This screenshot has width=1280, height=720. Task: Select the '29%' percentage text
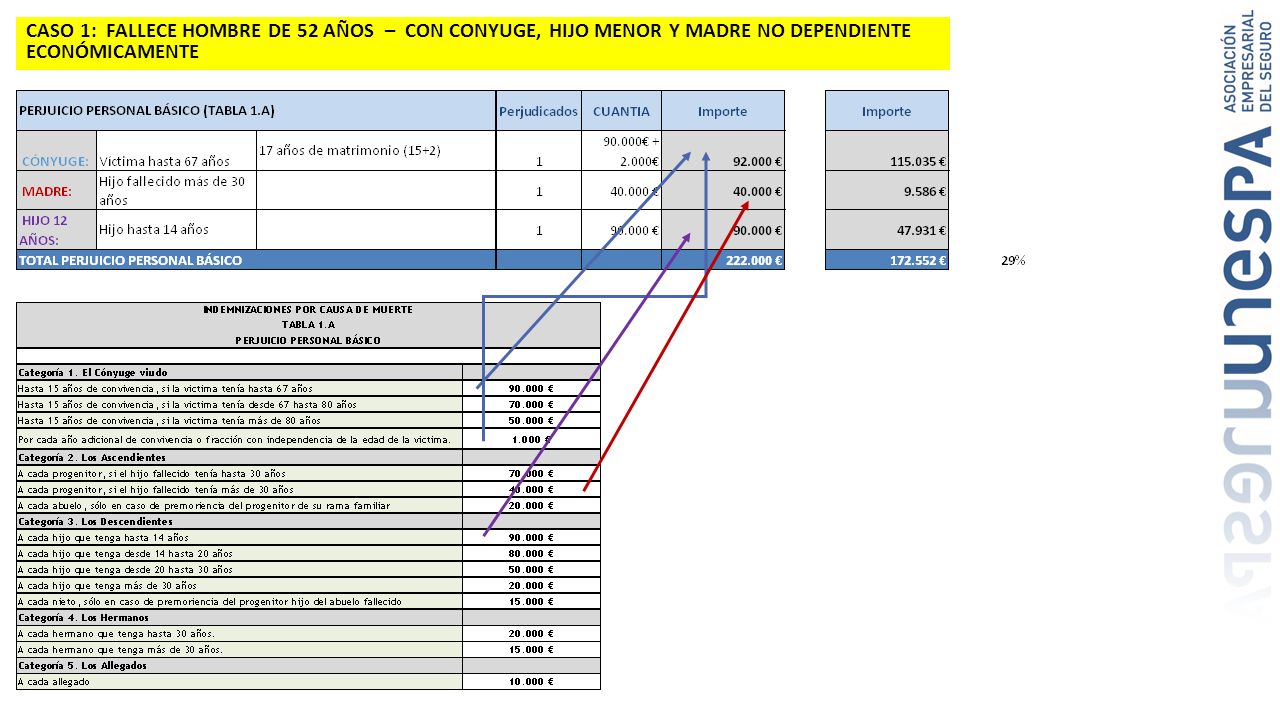(x=1013, y=260)
